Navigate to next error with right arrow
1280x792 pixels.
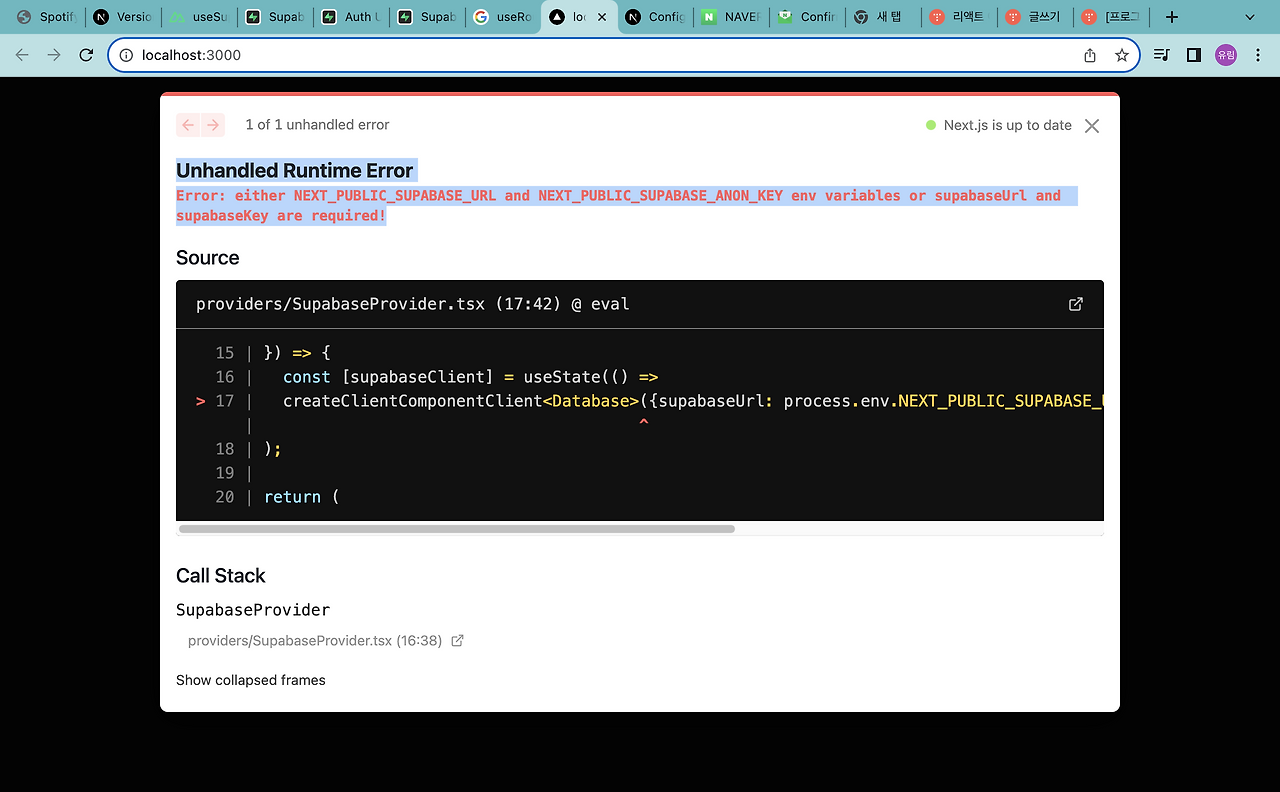213,124
